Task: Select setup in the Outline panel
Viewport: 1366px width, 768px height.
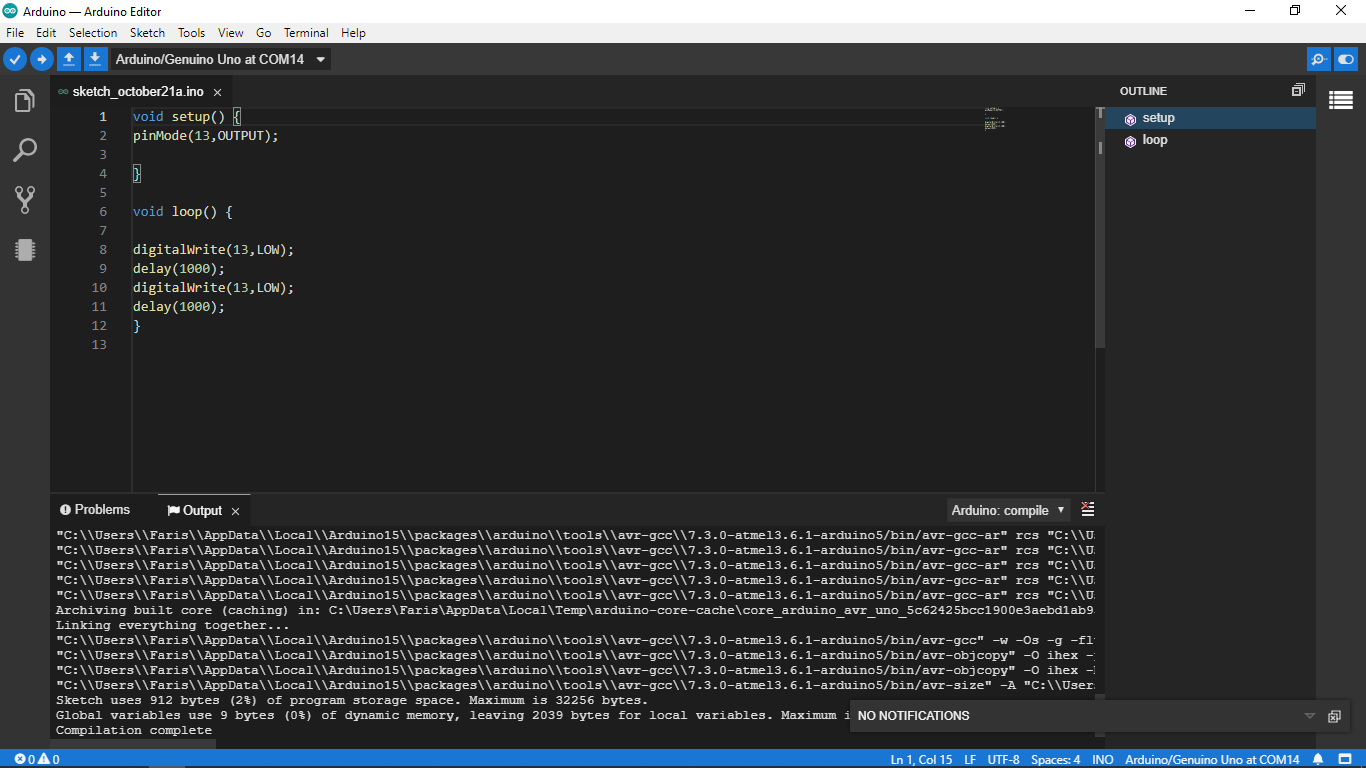Action: (1210, 118)
